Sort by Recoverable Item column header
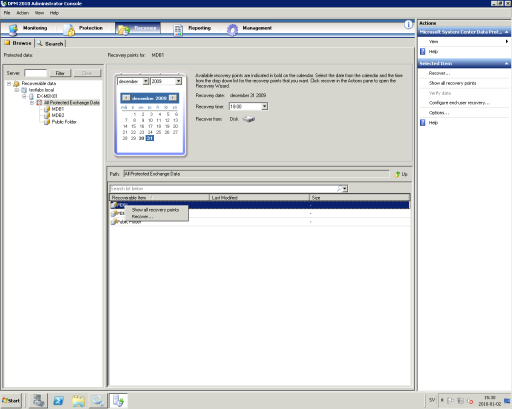 (x=159, y=198)
